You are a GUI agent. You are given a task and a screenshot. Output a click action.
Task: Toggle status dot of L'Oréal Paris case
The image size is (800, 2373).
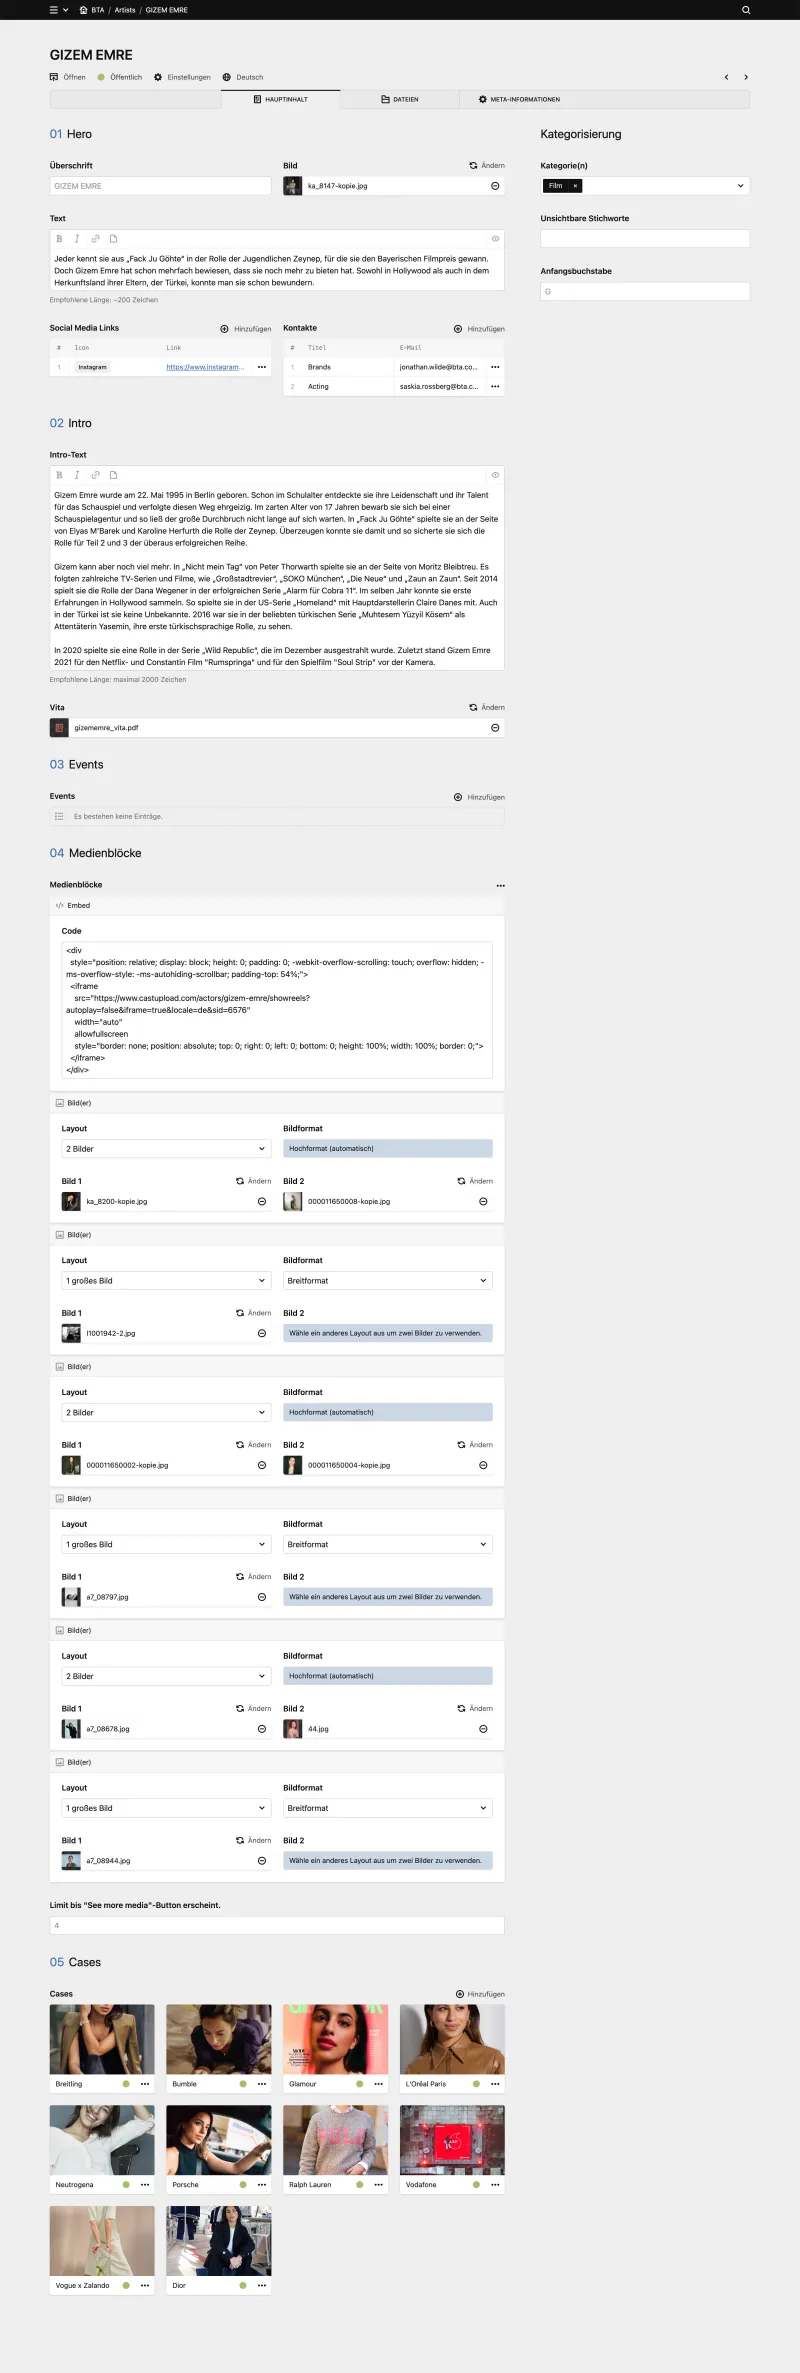(476, 2084)
